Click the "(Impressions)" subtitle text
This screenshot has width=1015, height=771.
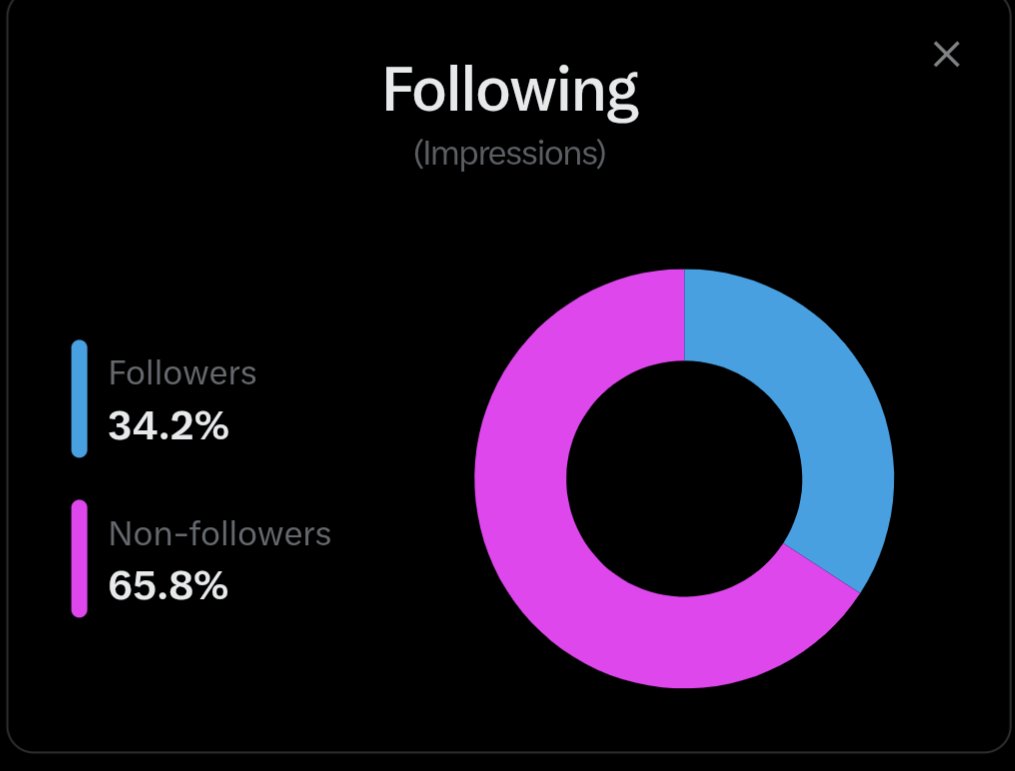(510, 154)
